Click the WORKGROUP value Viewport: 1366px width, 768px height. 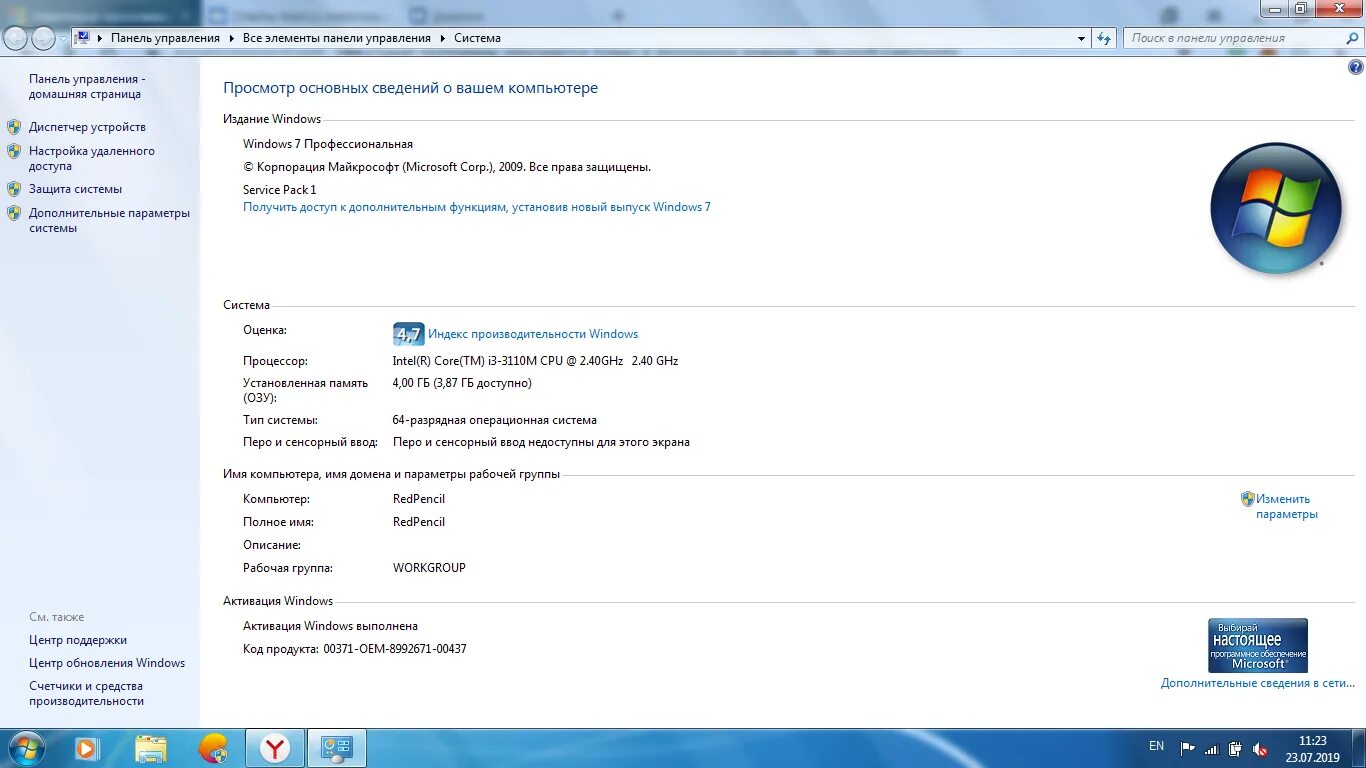(x=429, y=568)
